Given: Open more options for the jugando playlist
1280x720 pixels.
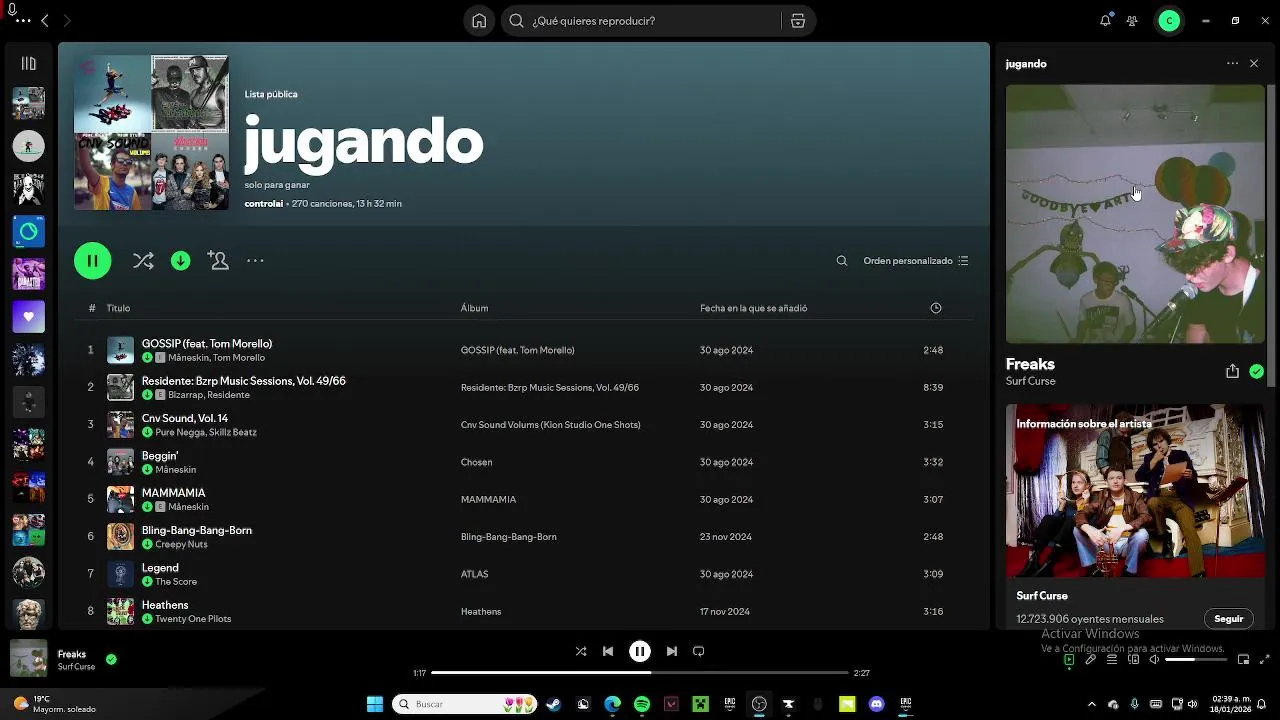Looking at the screenshot, I should click(x=255, y=261).
